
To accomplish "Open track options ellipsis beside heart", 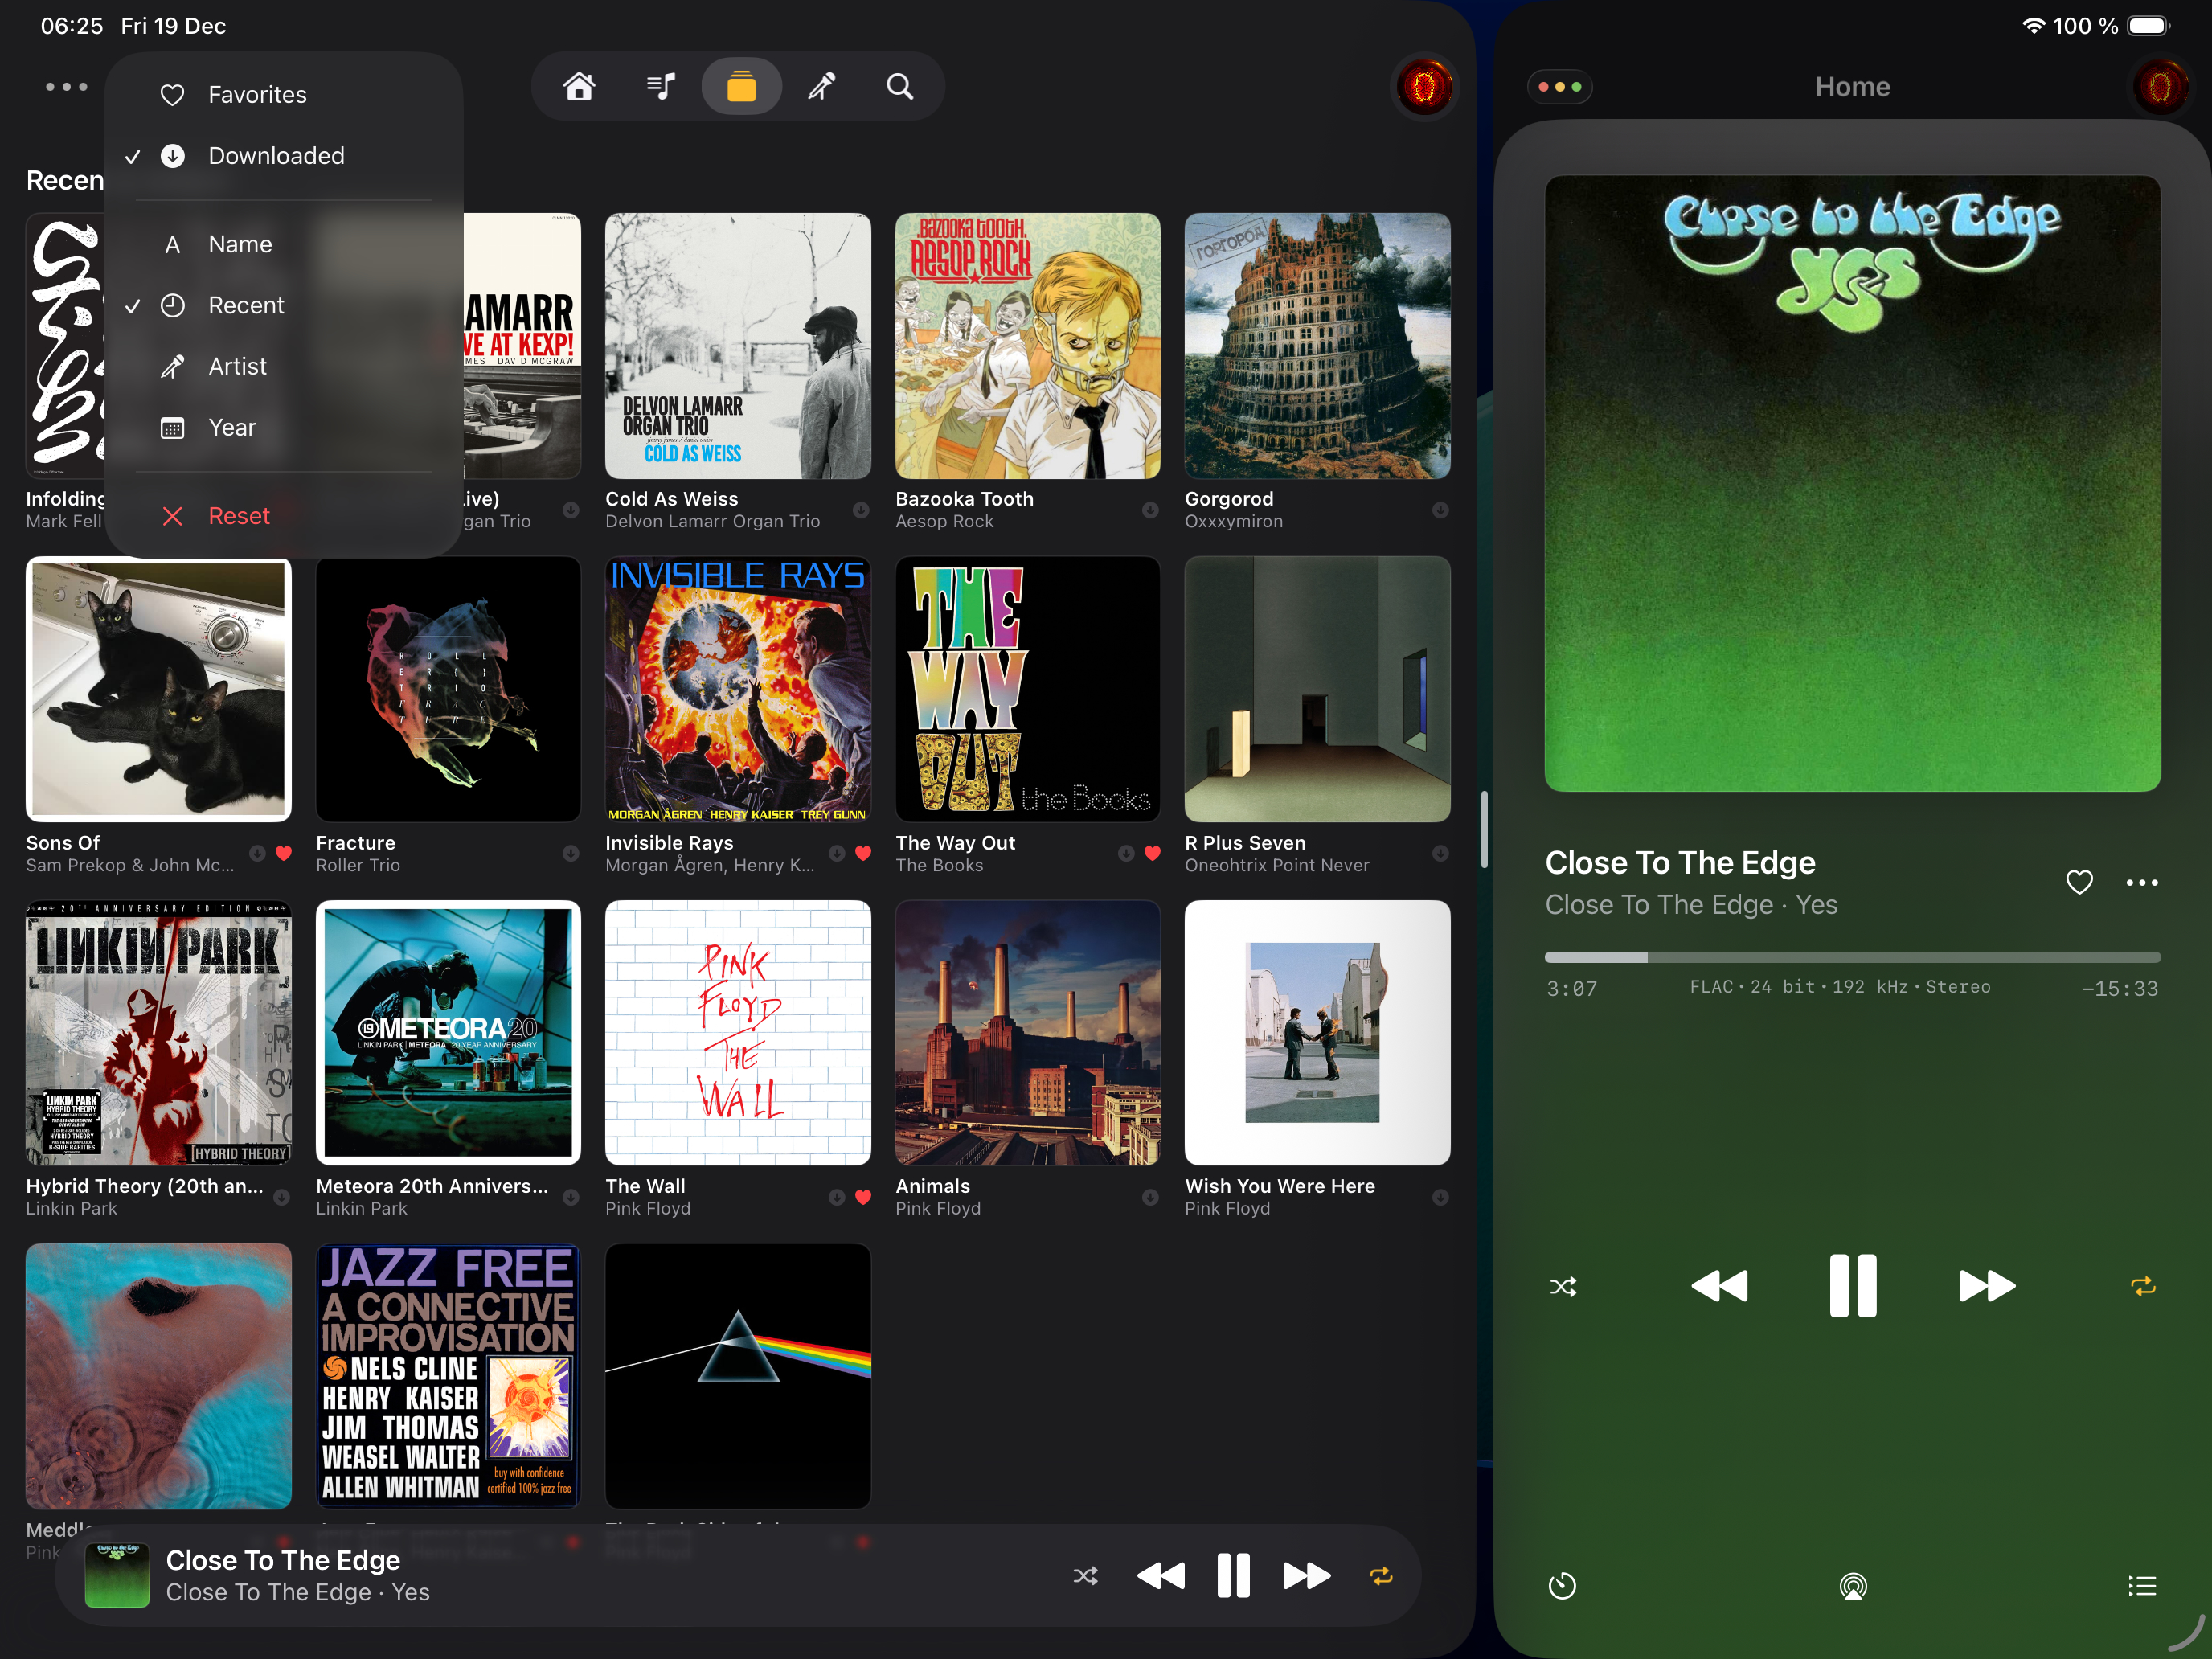I will 2141,882.
